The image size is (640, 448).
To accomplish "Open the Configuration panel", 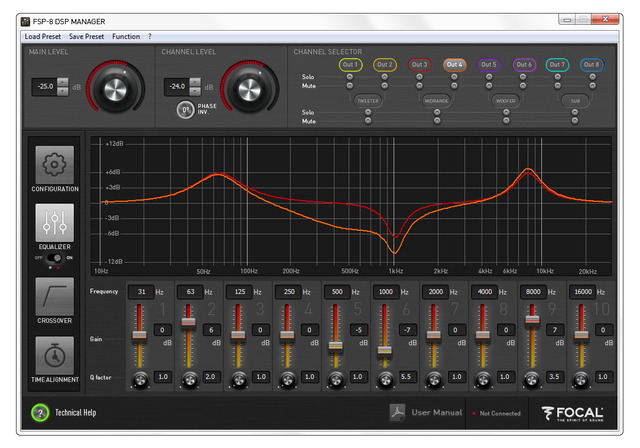I will coord(55,166).
